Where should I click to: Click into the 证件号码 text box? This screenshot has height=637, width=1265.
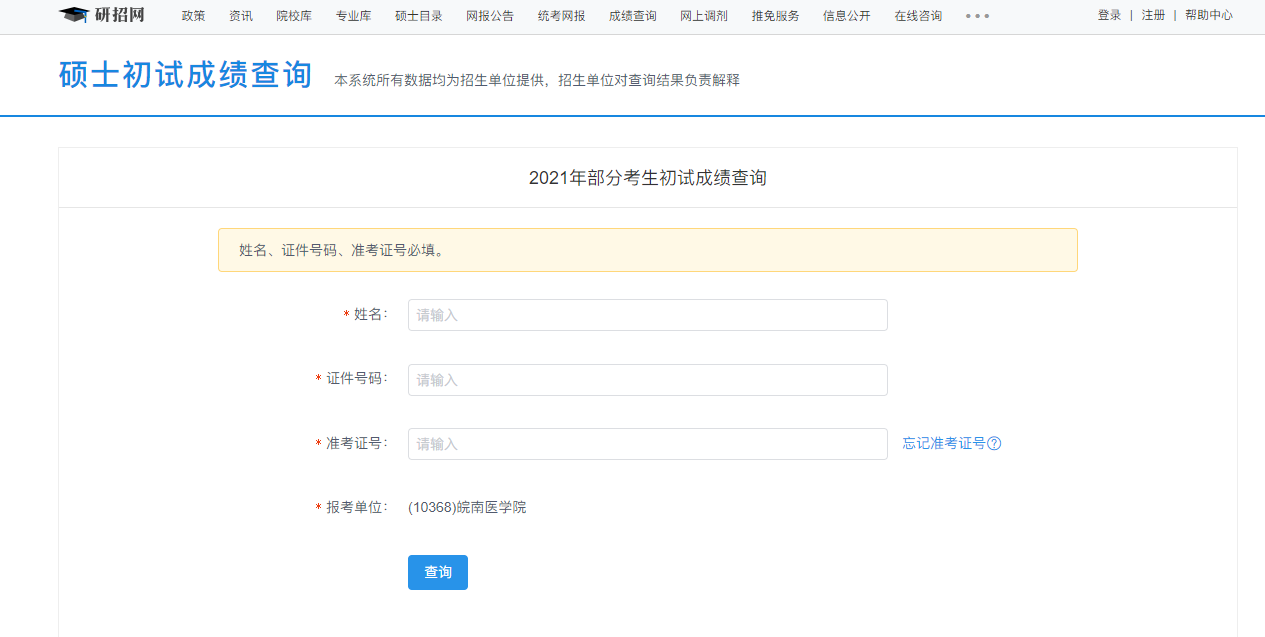pyautogui.click(x=647, y=380)
